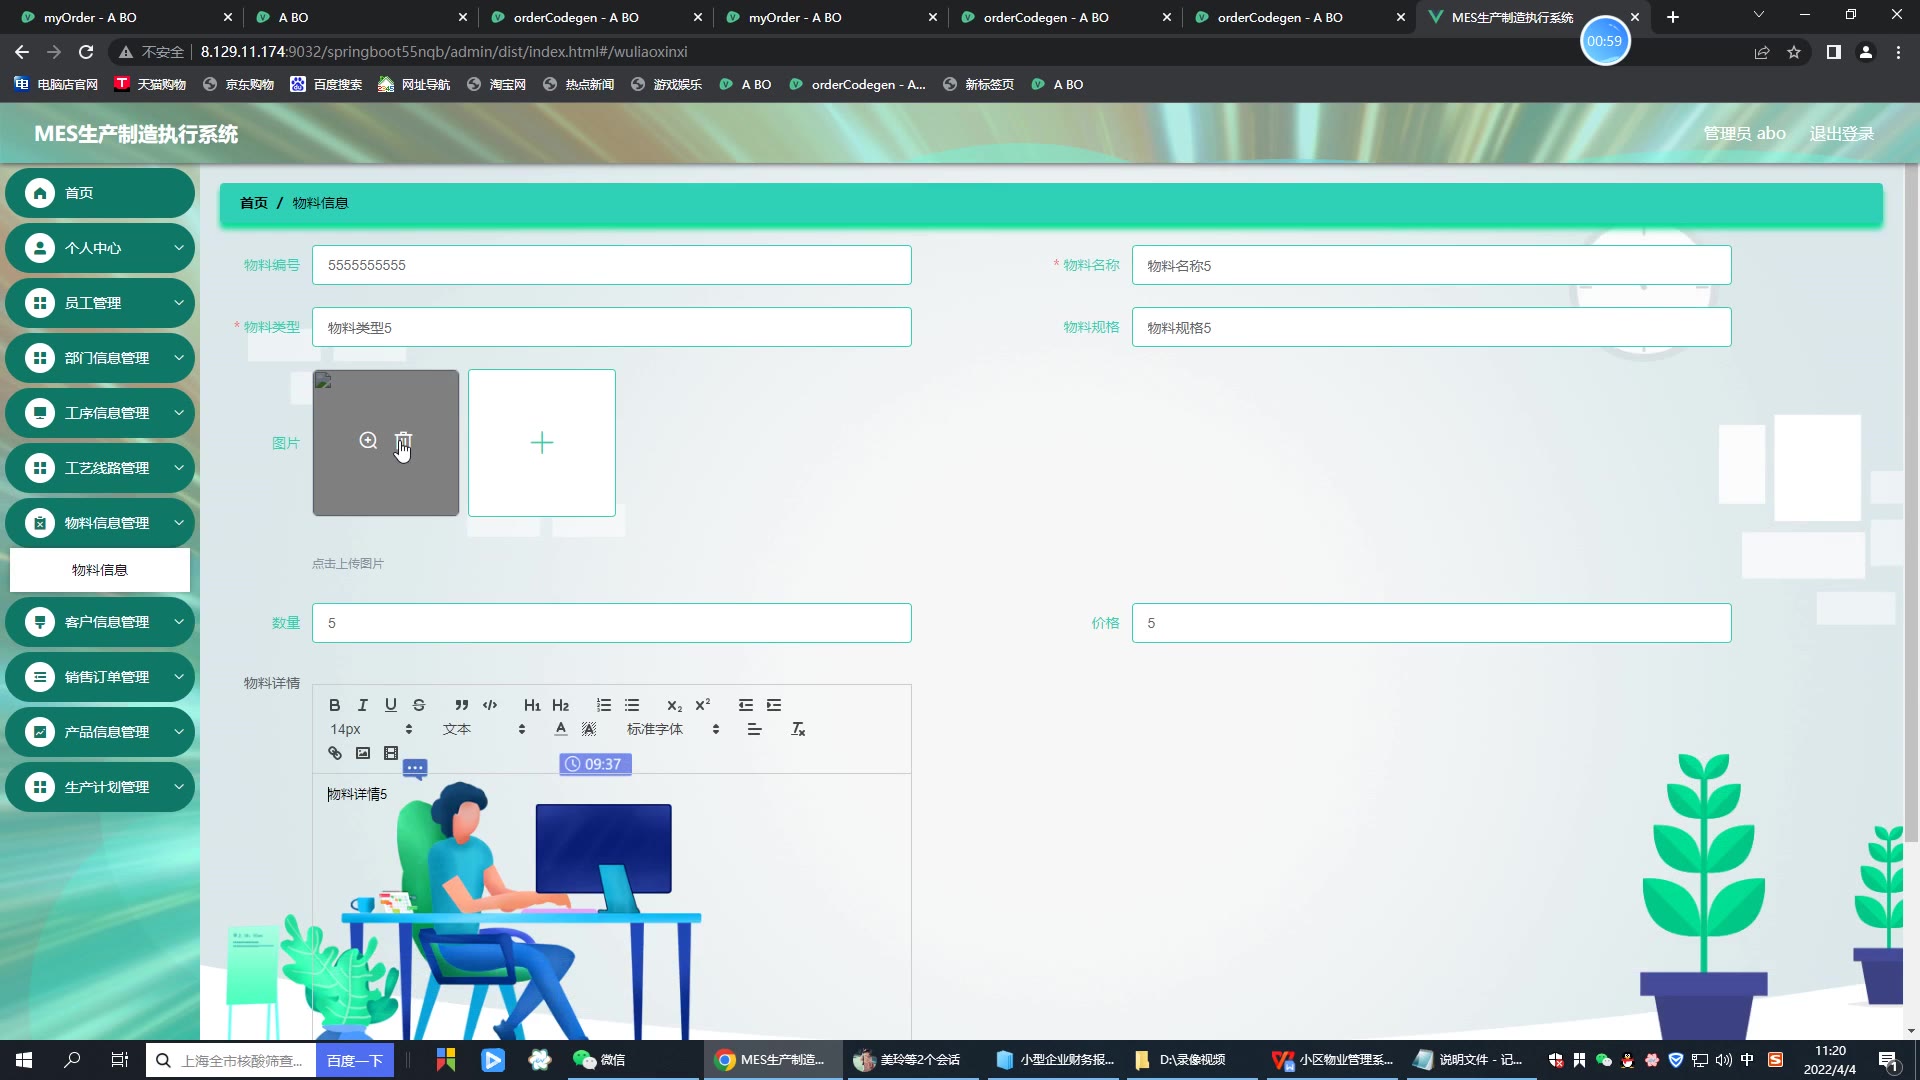Click the zoom preview icon on image
The height and width of the screenshot is (1080, 1920).
click(x=368, y=441)
